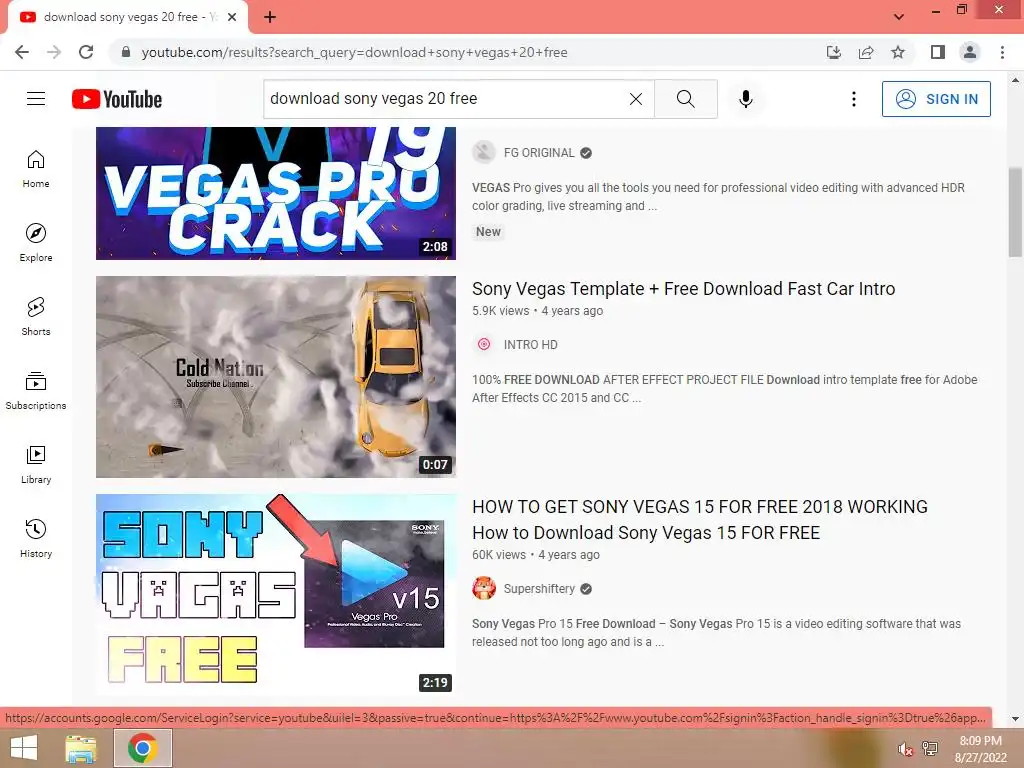Visit the INTRO HD channel
The height and width of the screenshot is (768, 1024).
(x=530, y=345)
